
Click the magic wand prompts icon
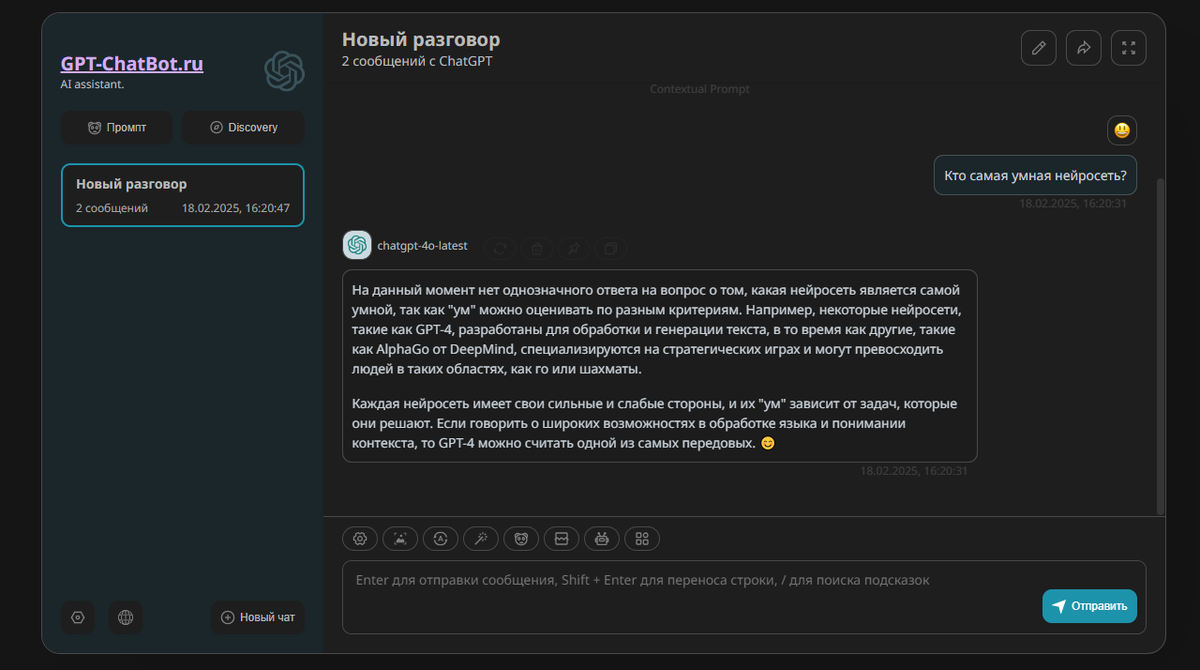[x=481, y=538]
